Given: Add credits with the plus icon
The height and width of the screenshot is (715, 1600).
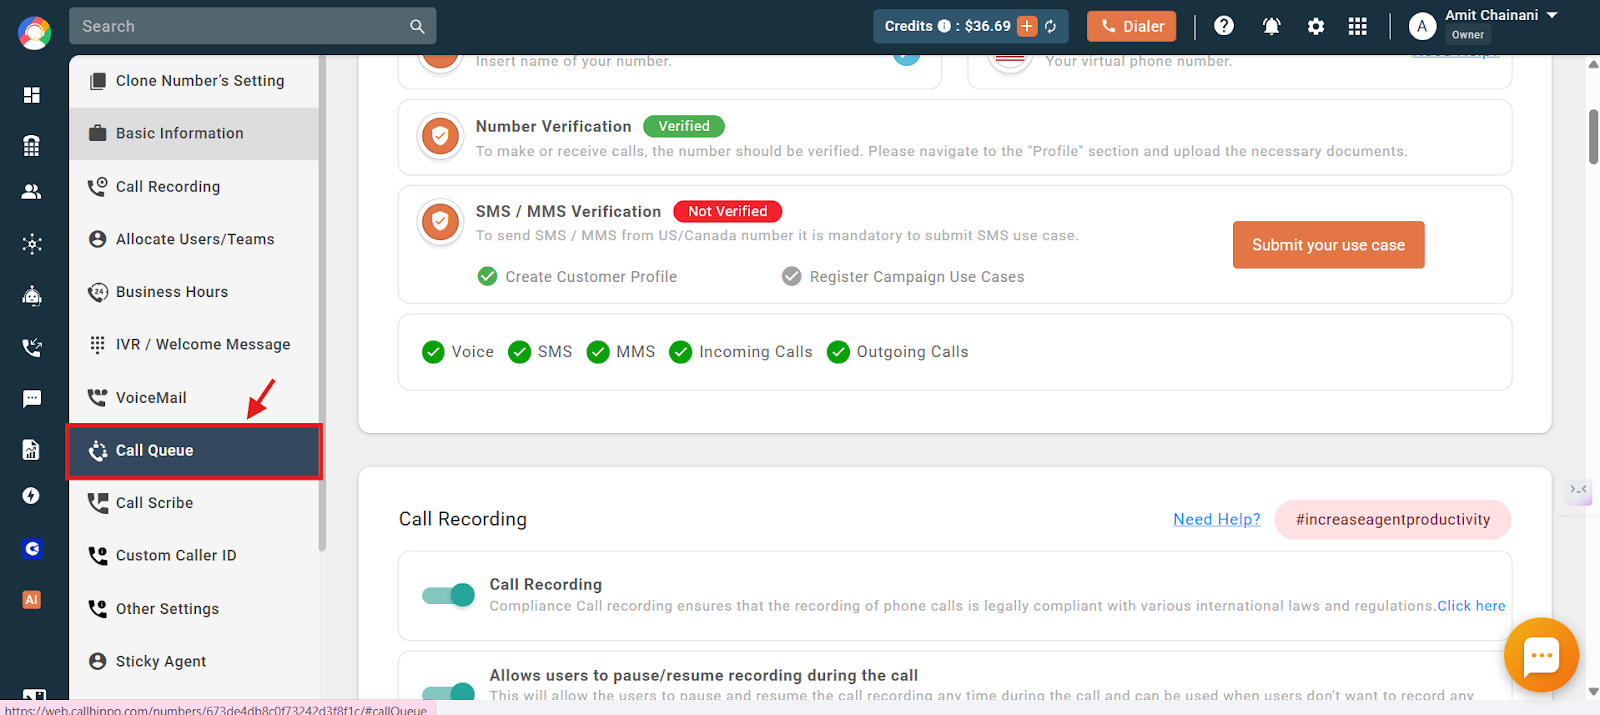Looking at the screenshot, I should tap(1027, 26).
